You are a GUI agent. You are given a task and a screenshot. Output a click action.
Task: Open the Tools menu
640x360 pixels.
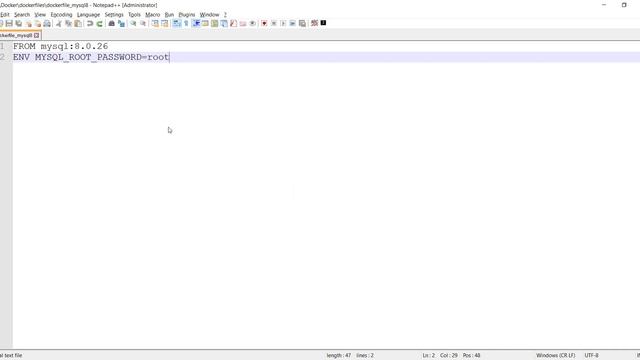134,15
